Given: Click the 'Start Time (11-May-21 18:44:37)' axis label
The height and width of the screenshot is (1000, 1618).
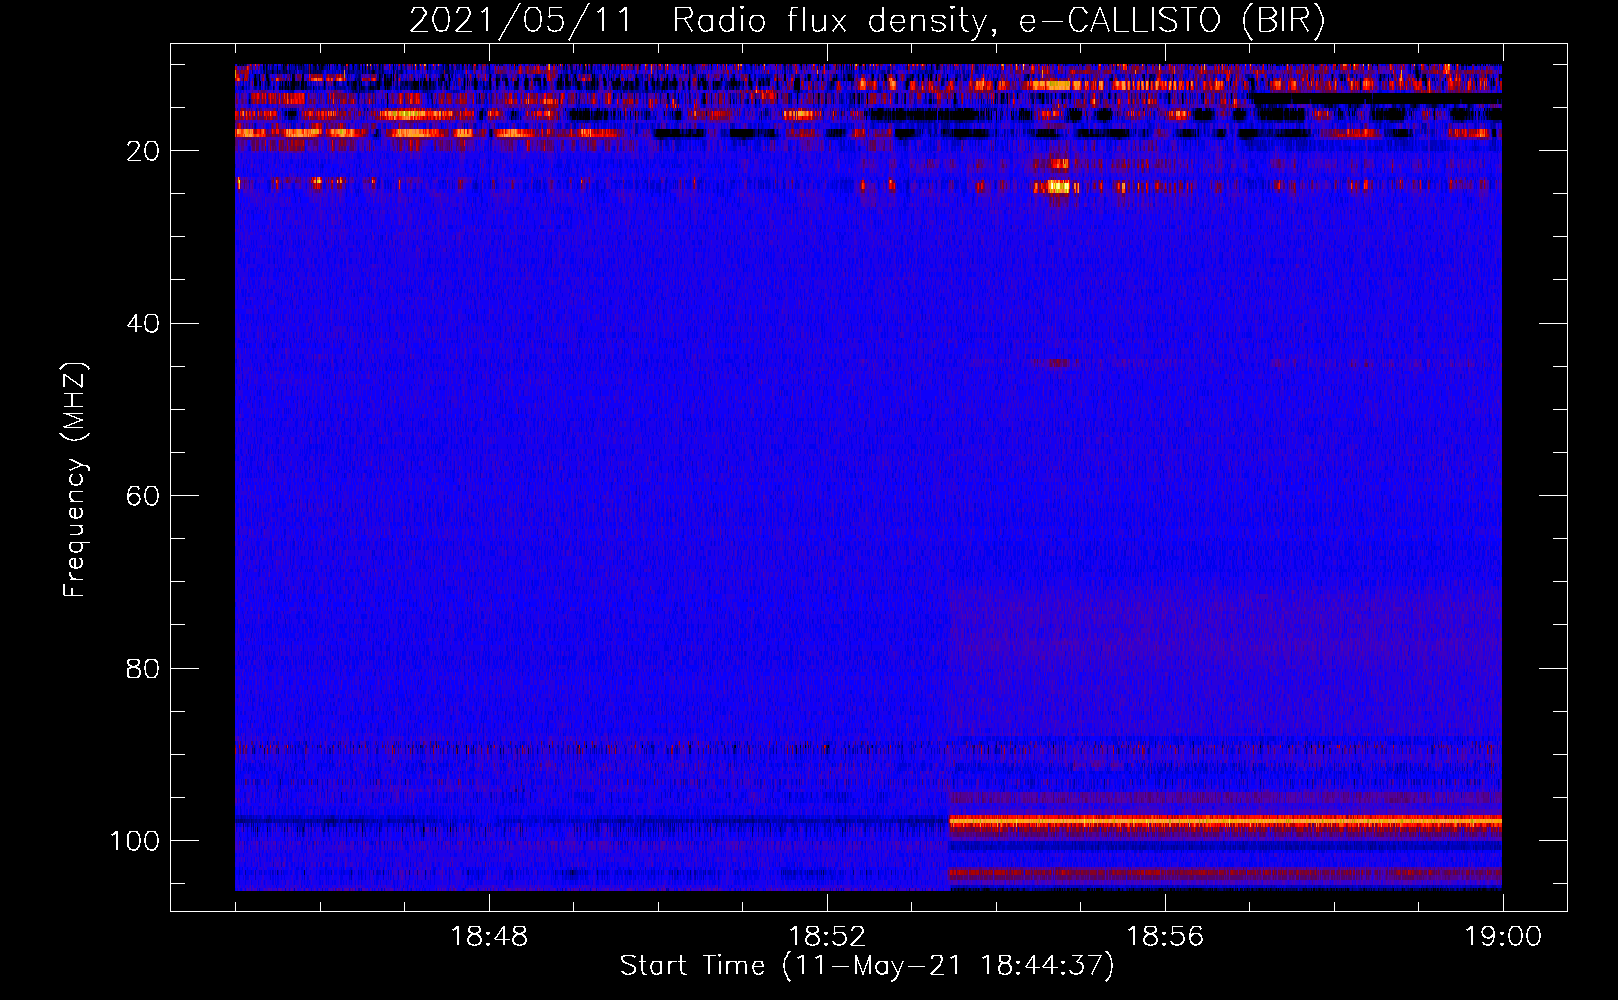Looking at the screenshot, I should tap(867, 965).
